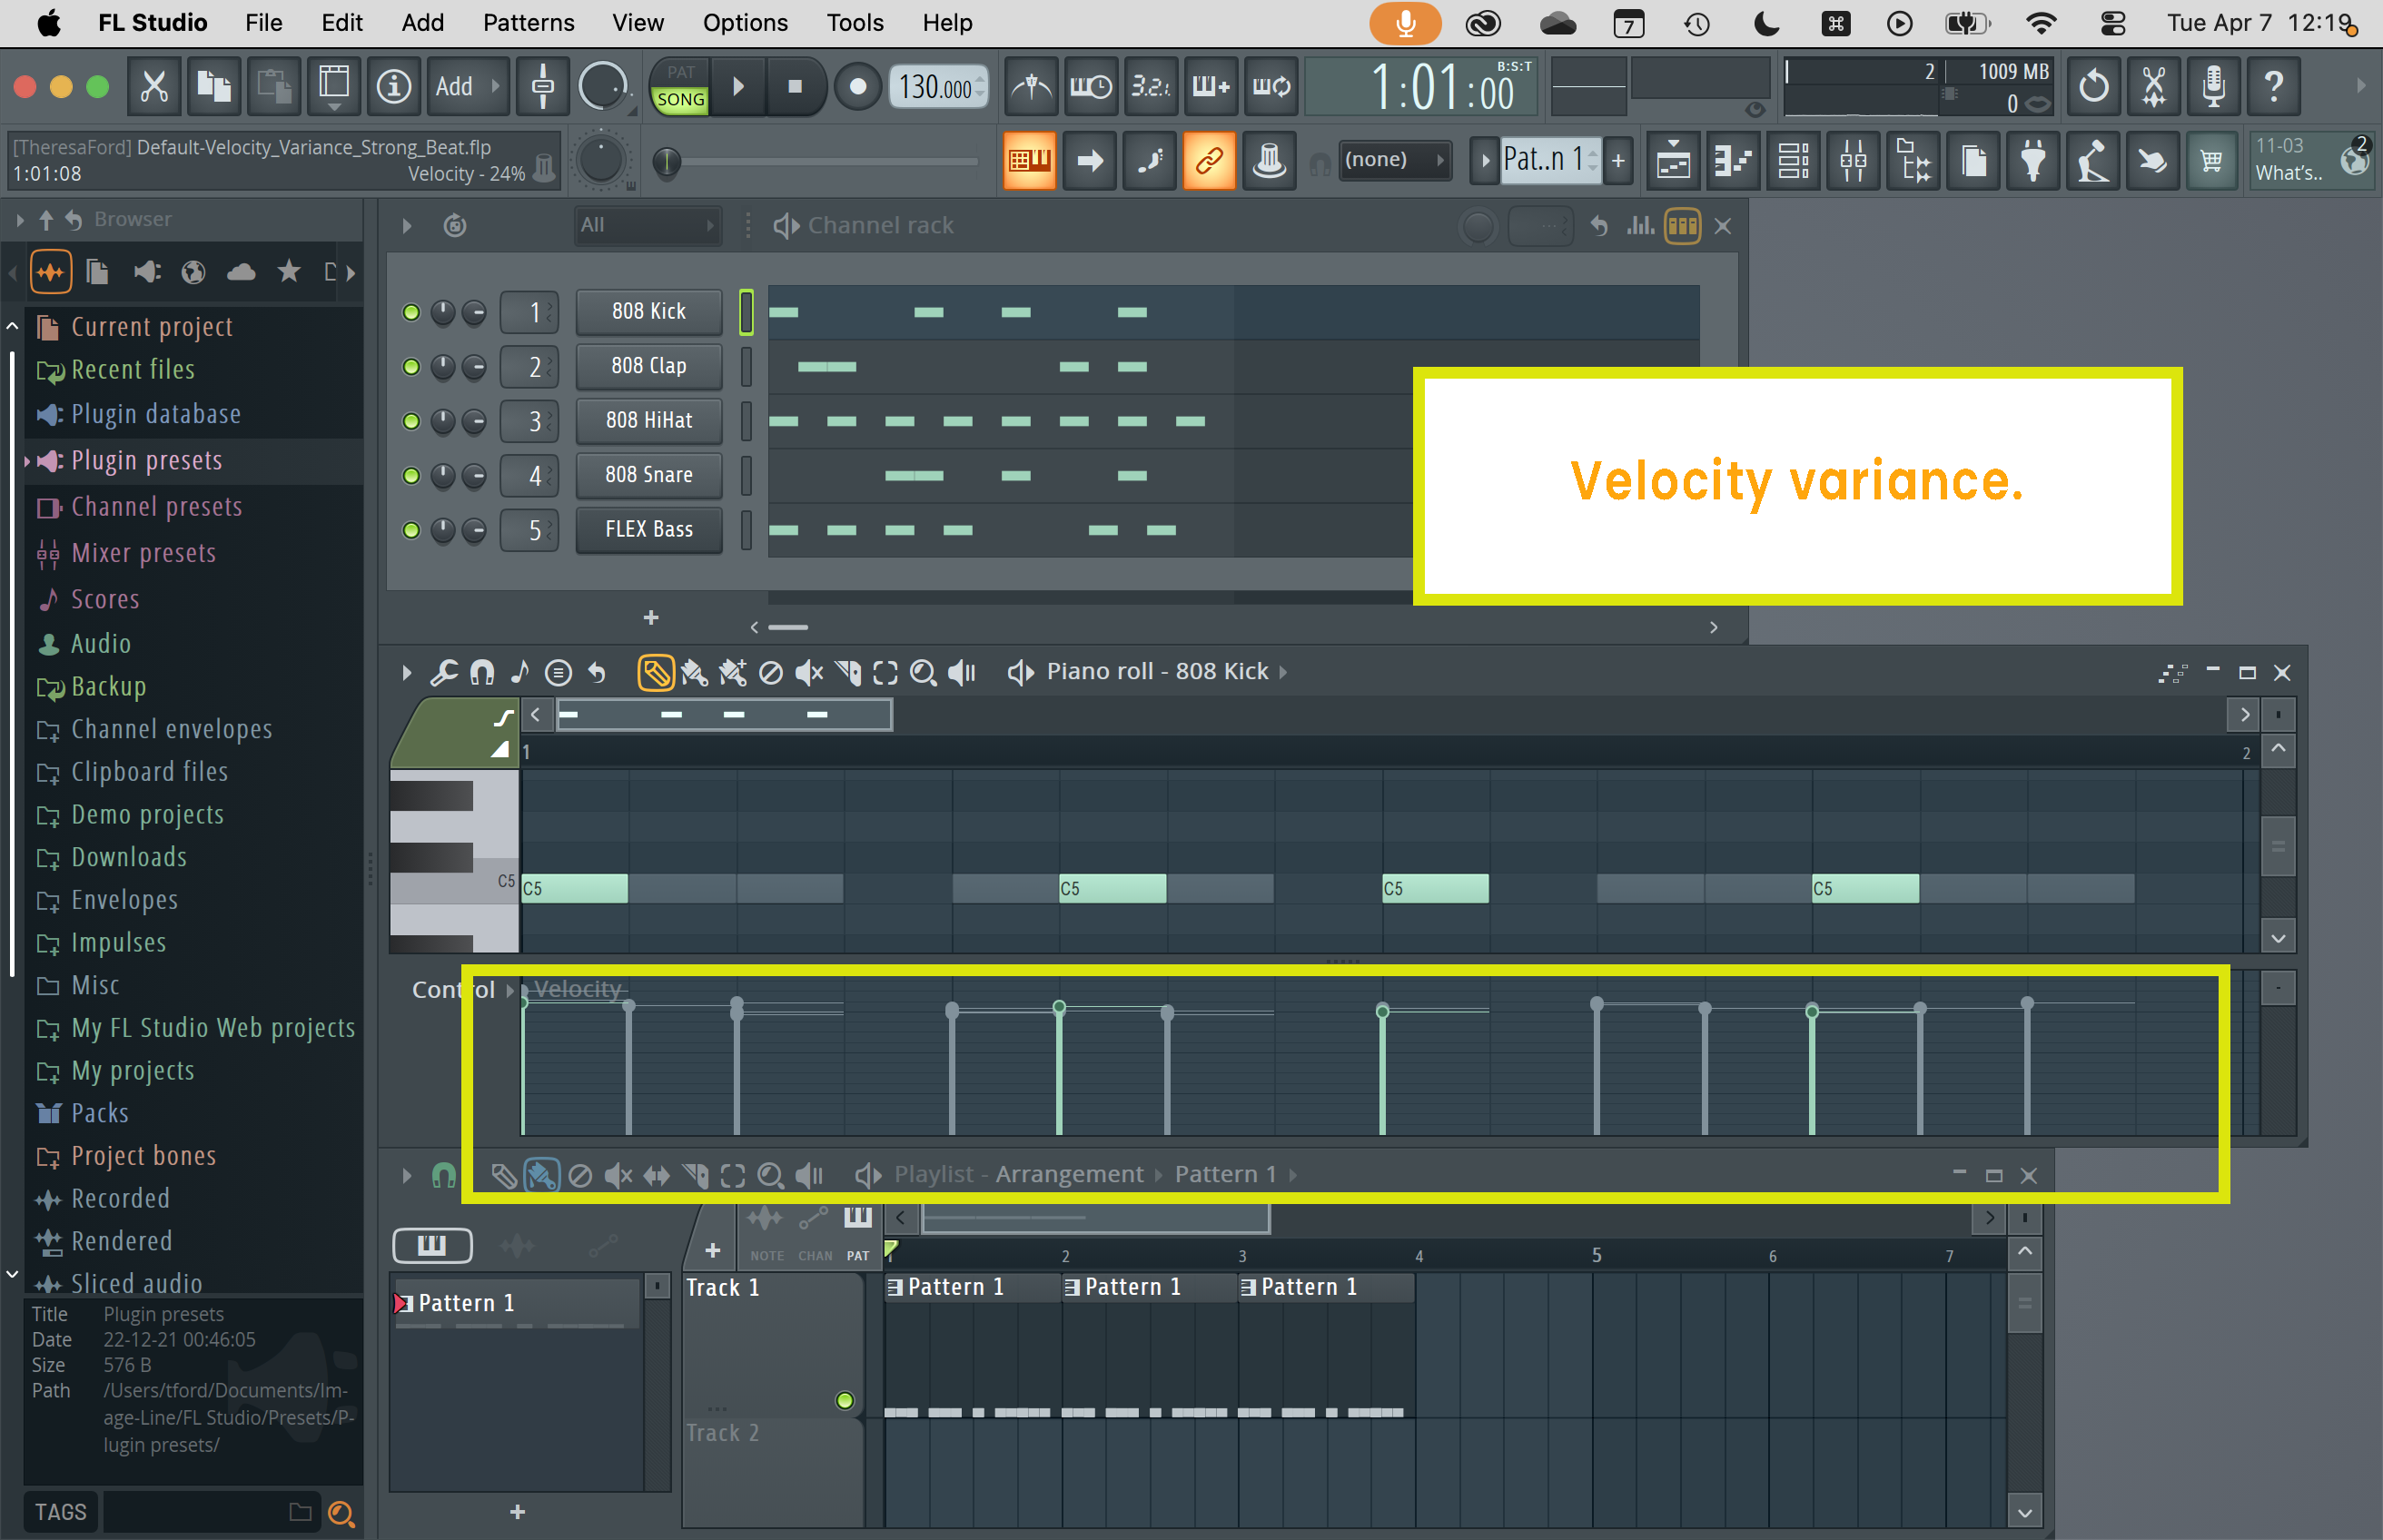Toggle the link to controller button

(1210, 160)
